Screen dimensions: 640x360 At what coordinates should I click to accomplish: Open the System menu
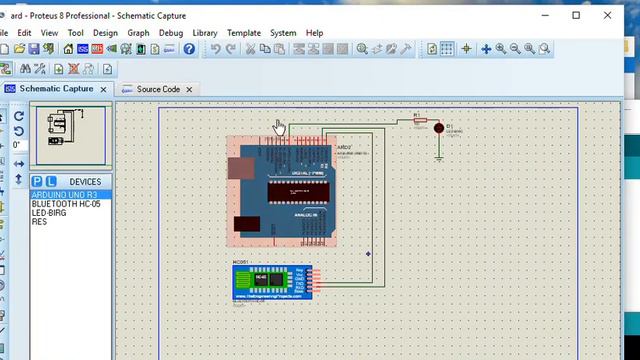[283, 33]
